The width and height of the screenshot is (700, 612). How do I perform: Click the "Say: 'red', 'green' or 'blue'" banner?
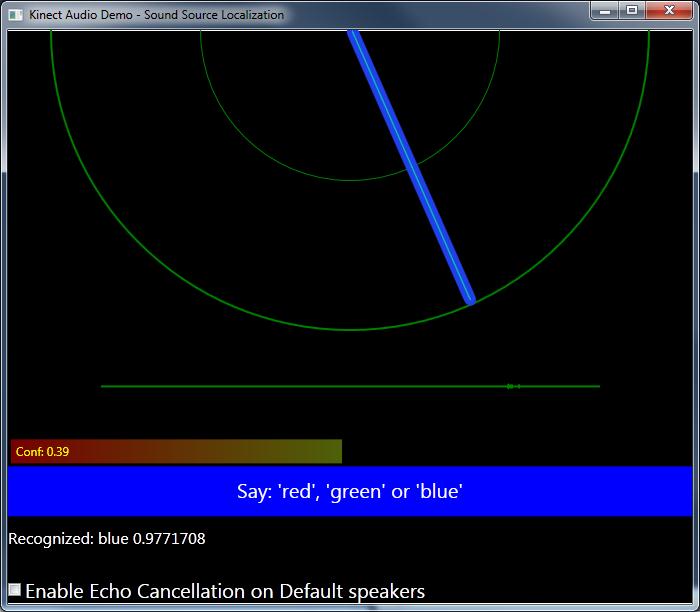coord(350,491)
